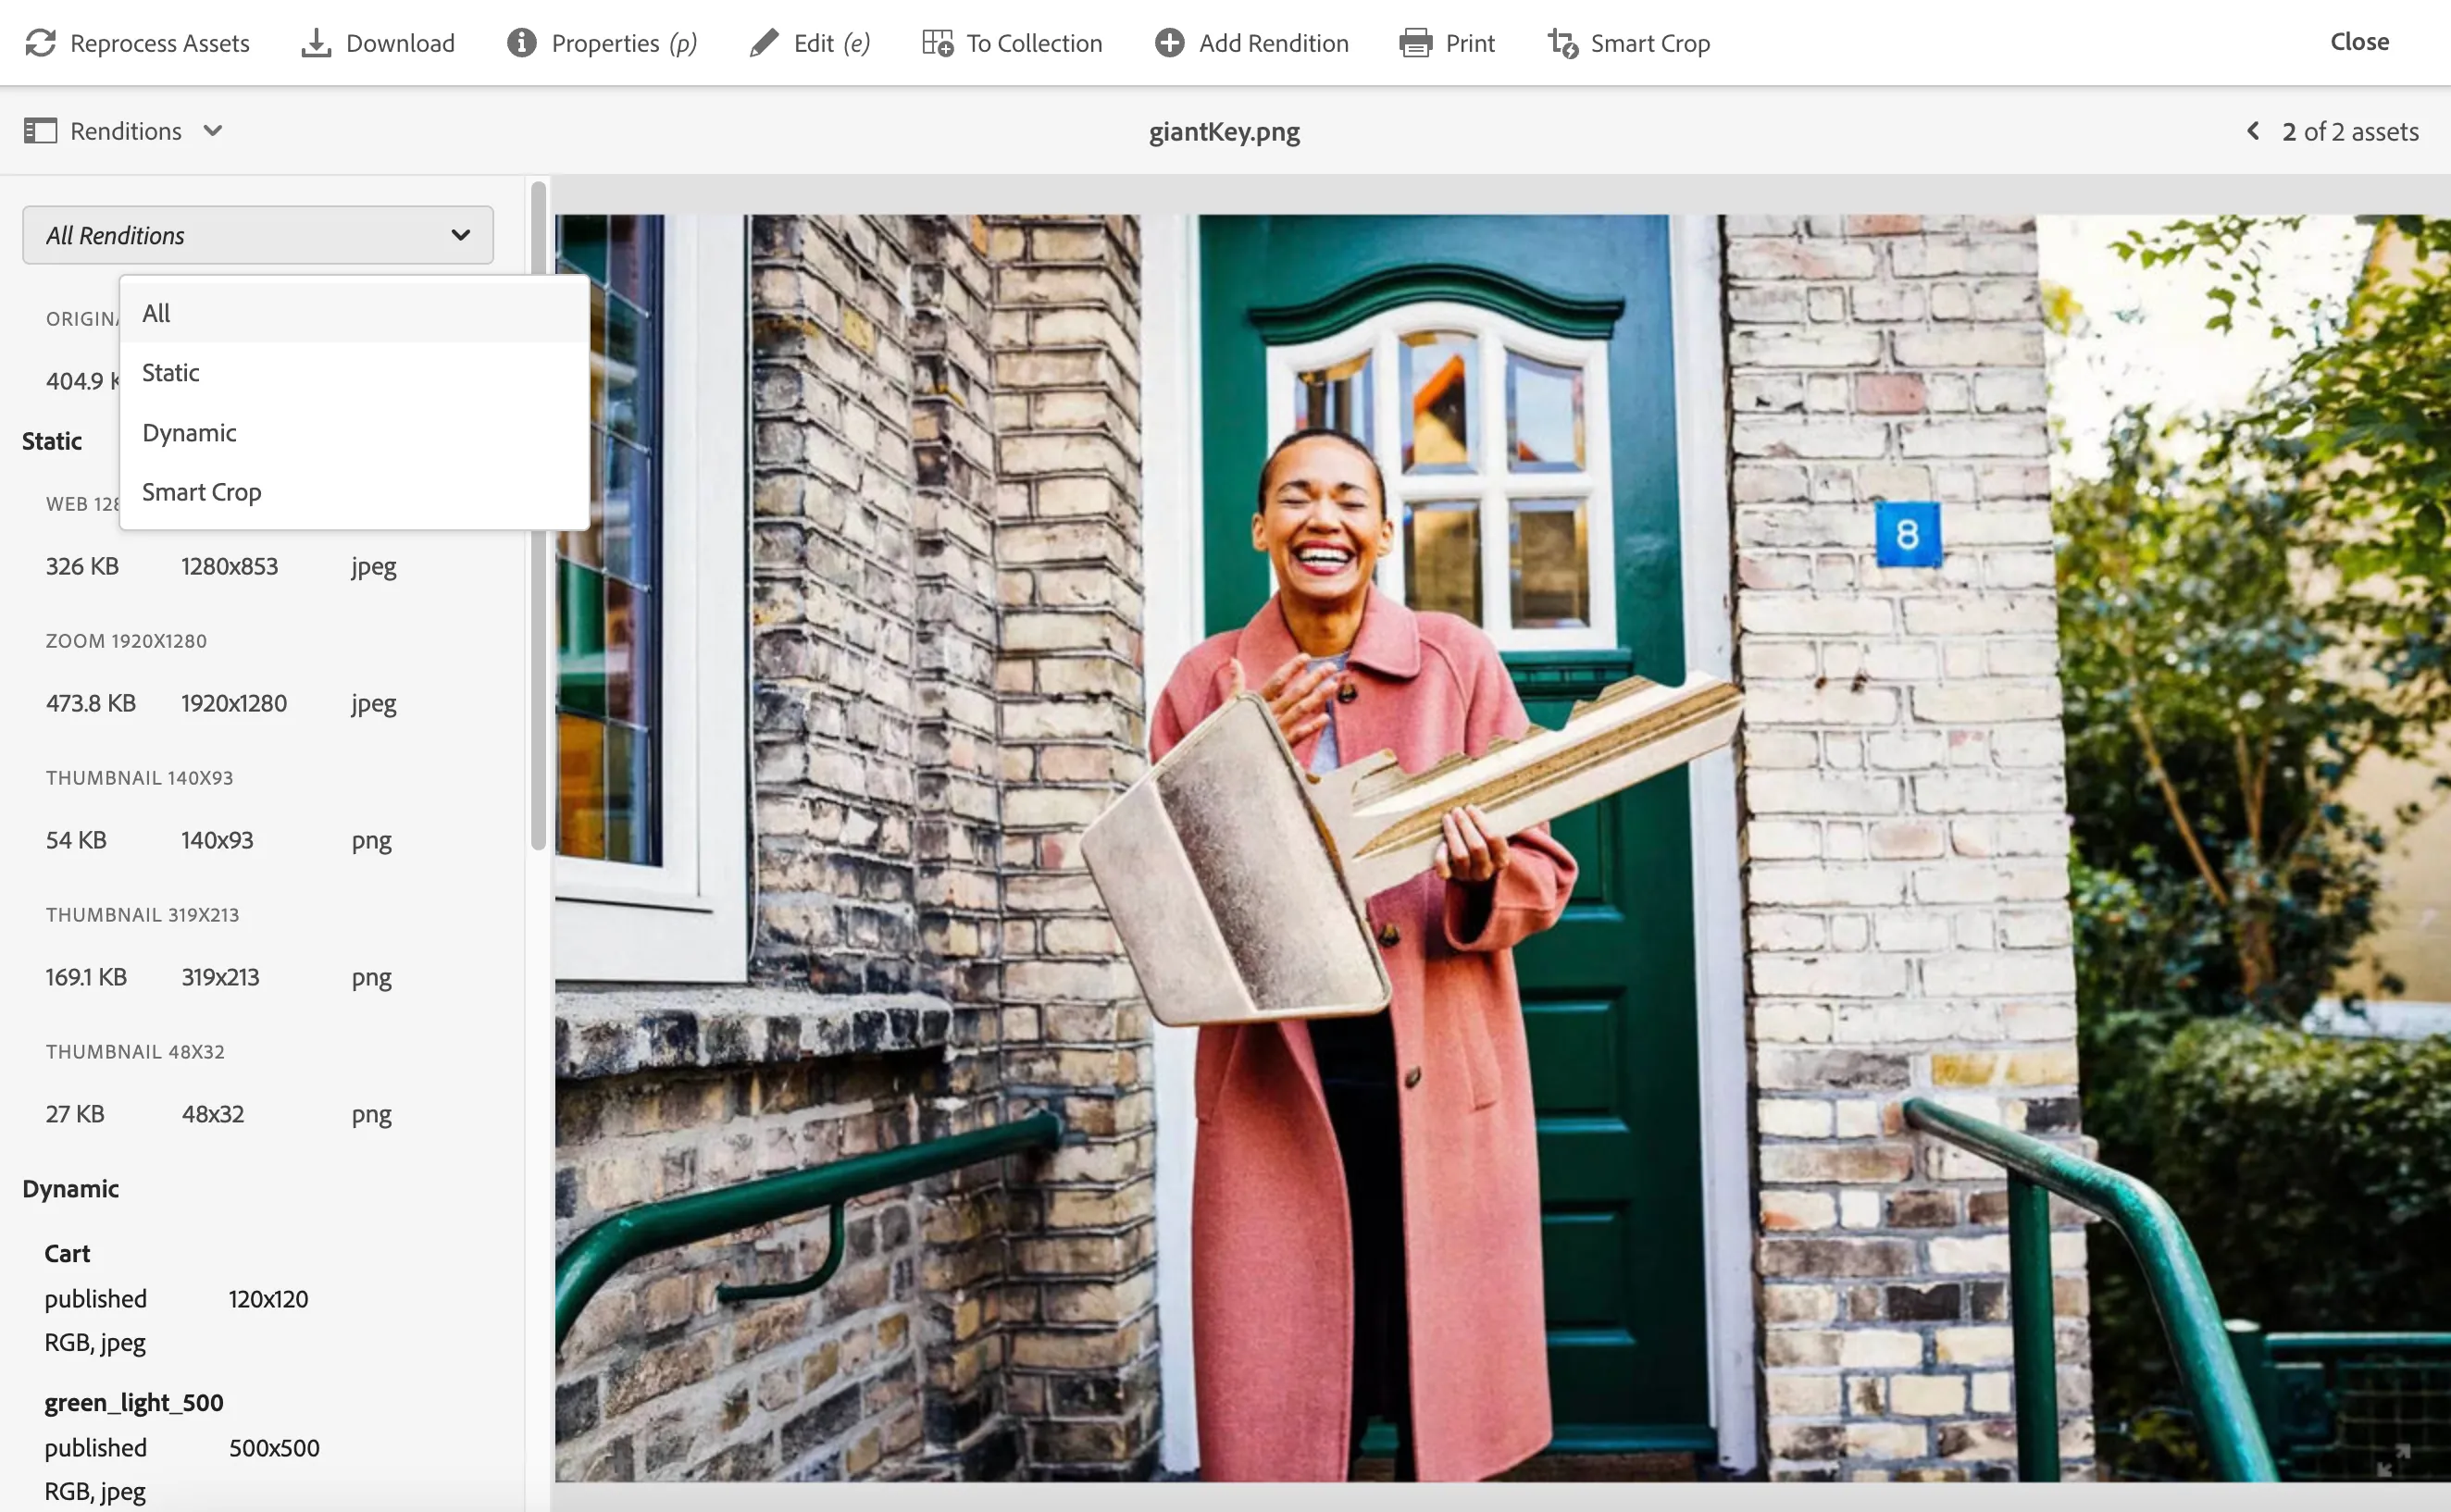Select All in renditions filter list
Screen dimensions: 2451x1512
point(354,313)
